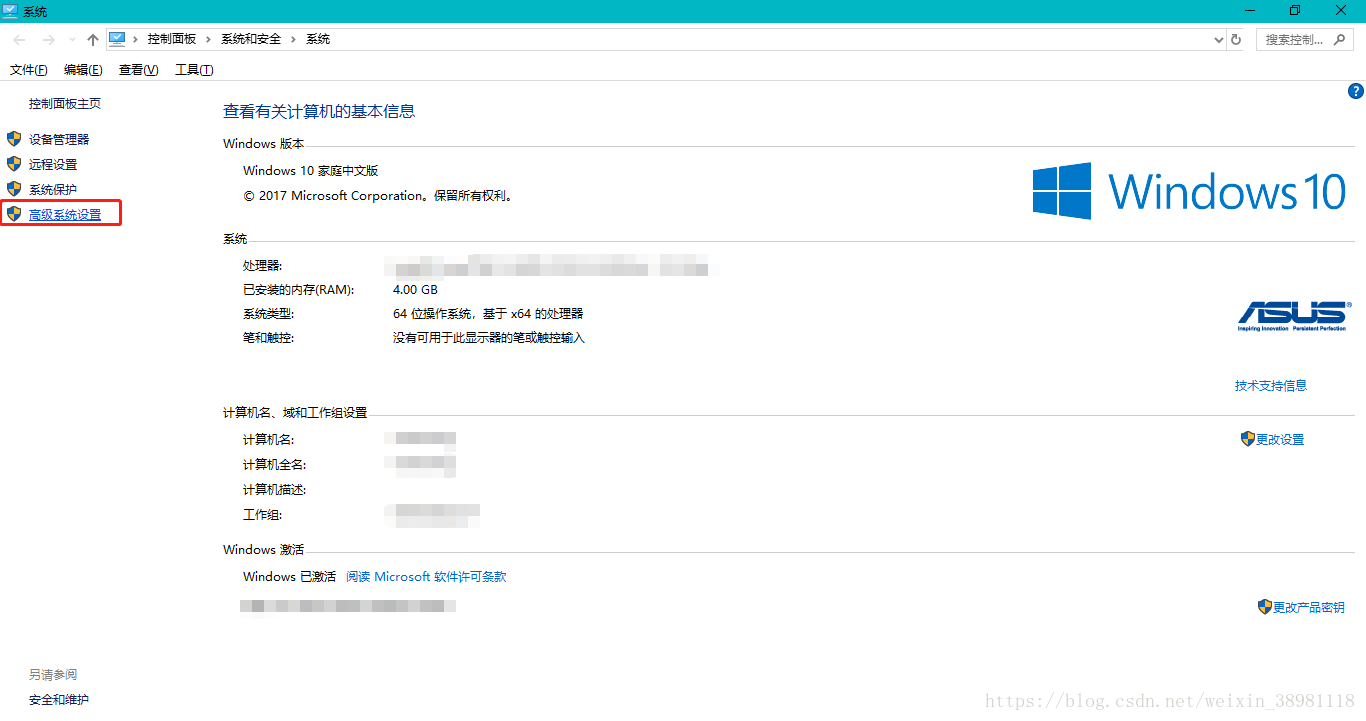1366x721 pixels.
Task: Click the back navigation arrow
Action: 19,39
